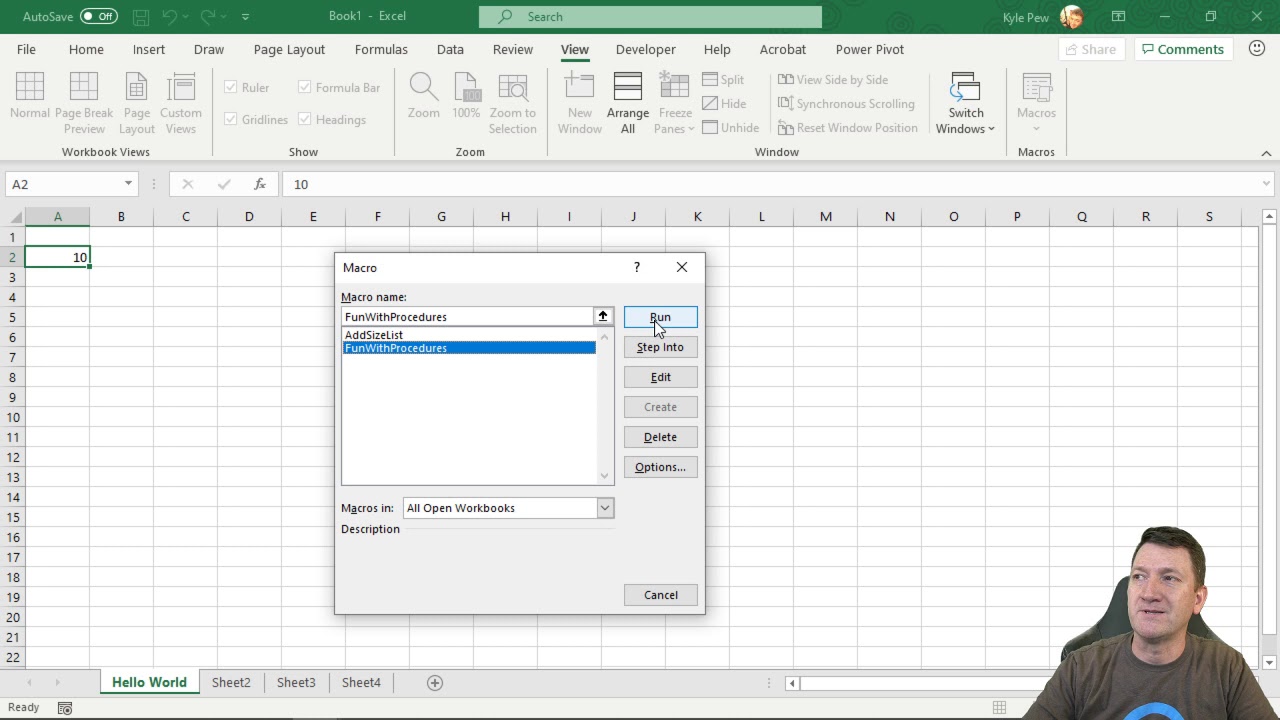Screen dimensions: 1280x720
Task: Expand Switch Windows dropdown
Action: (966, 103)
